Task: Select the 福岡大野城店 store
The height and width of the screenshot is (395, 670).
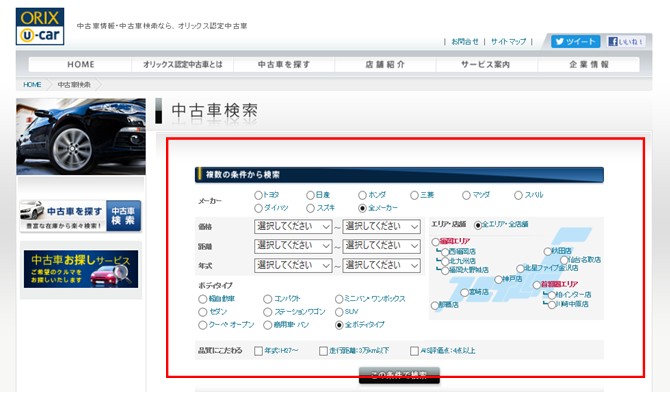Action: click(445, 271)
